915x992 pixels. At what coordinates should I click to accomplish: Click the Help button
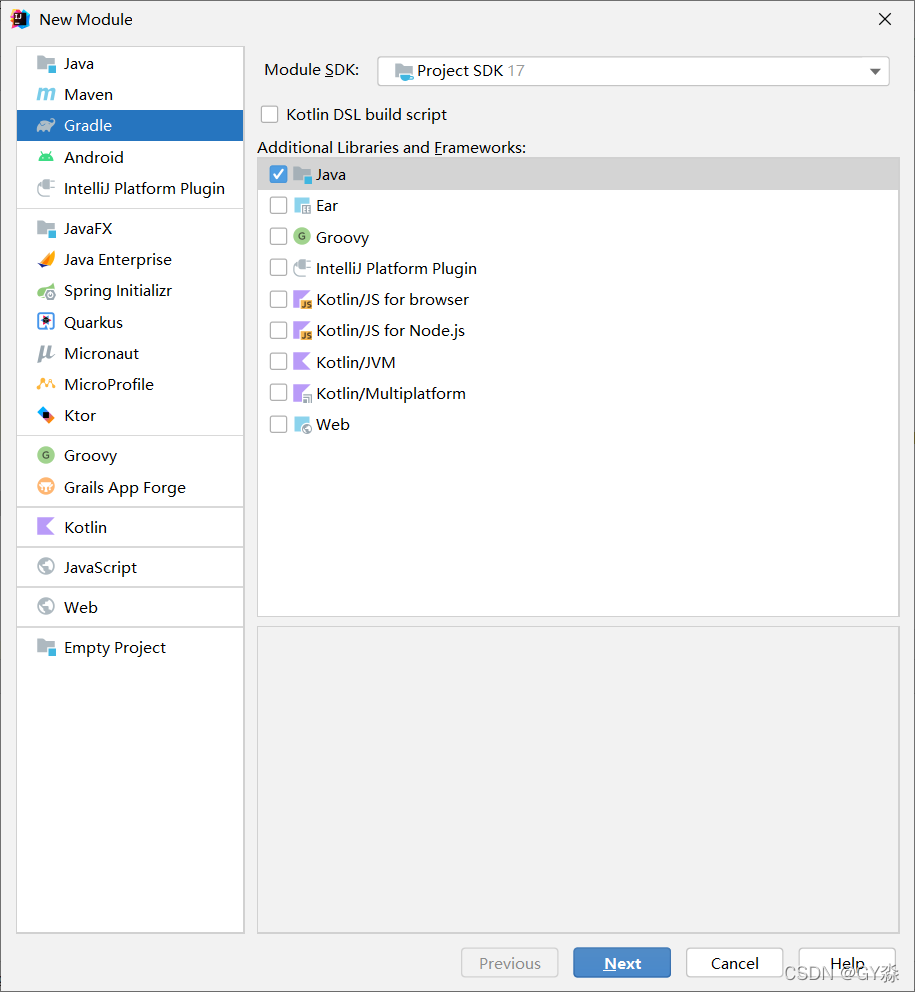tap(847, 963)
